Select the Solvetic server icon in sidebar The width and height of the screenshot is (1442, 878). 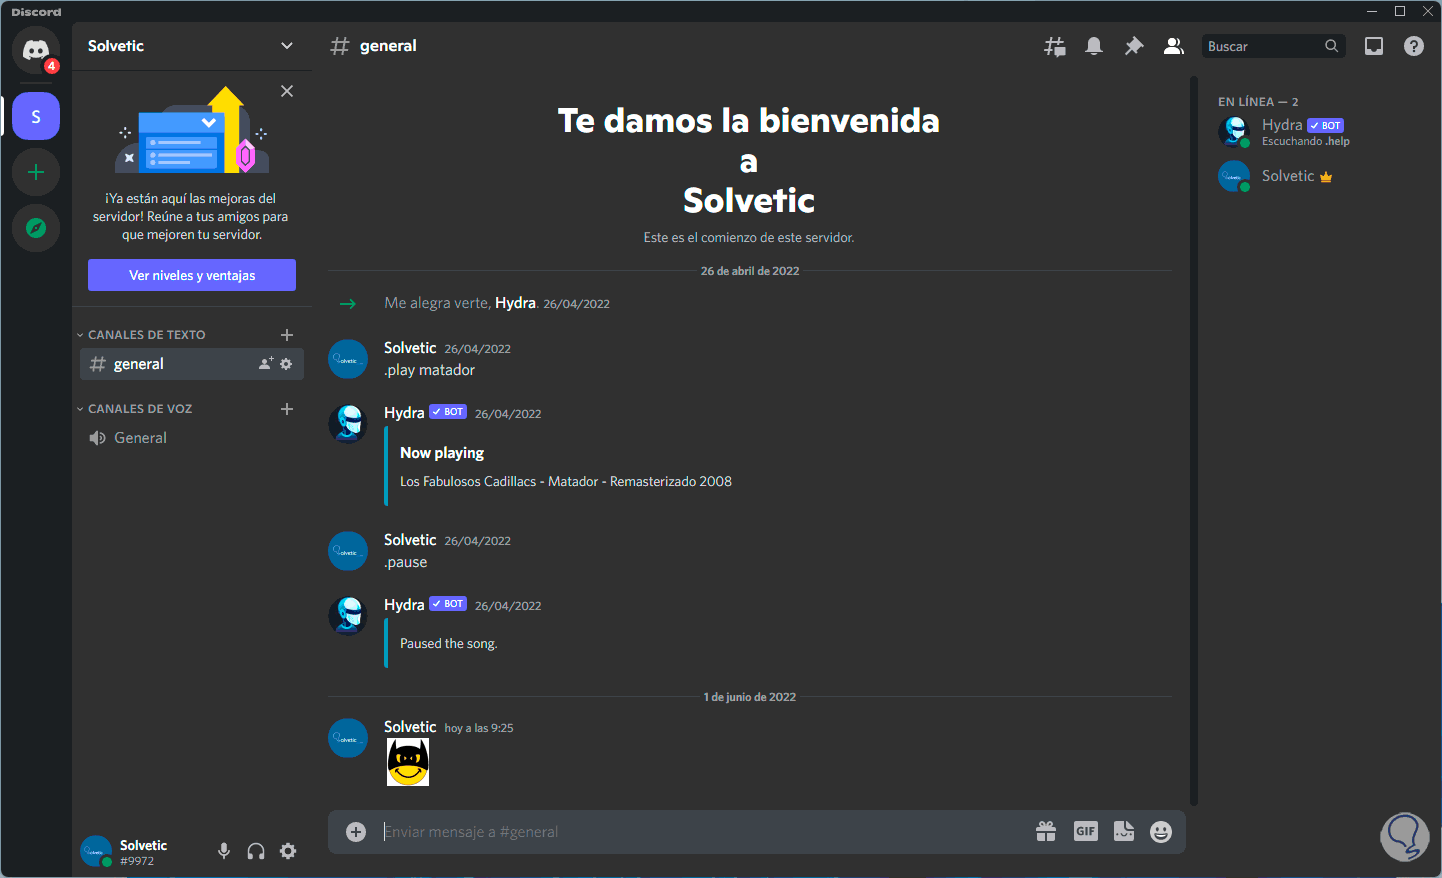[36, 116]
